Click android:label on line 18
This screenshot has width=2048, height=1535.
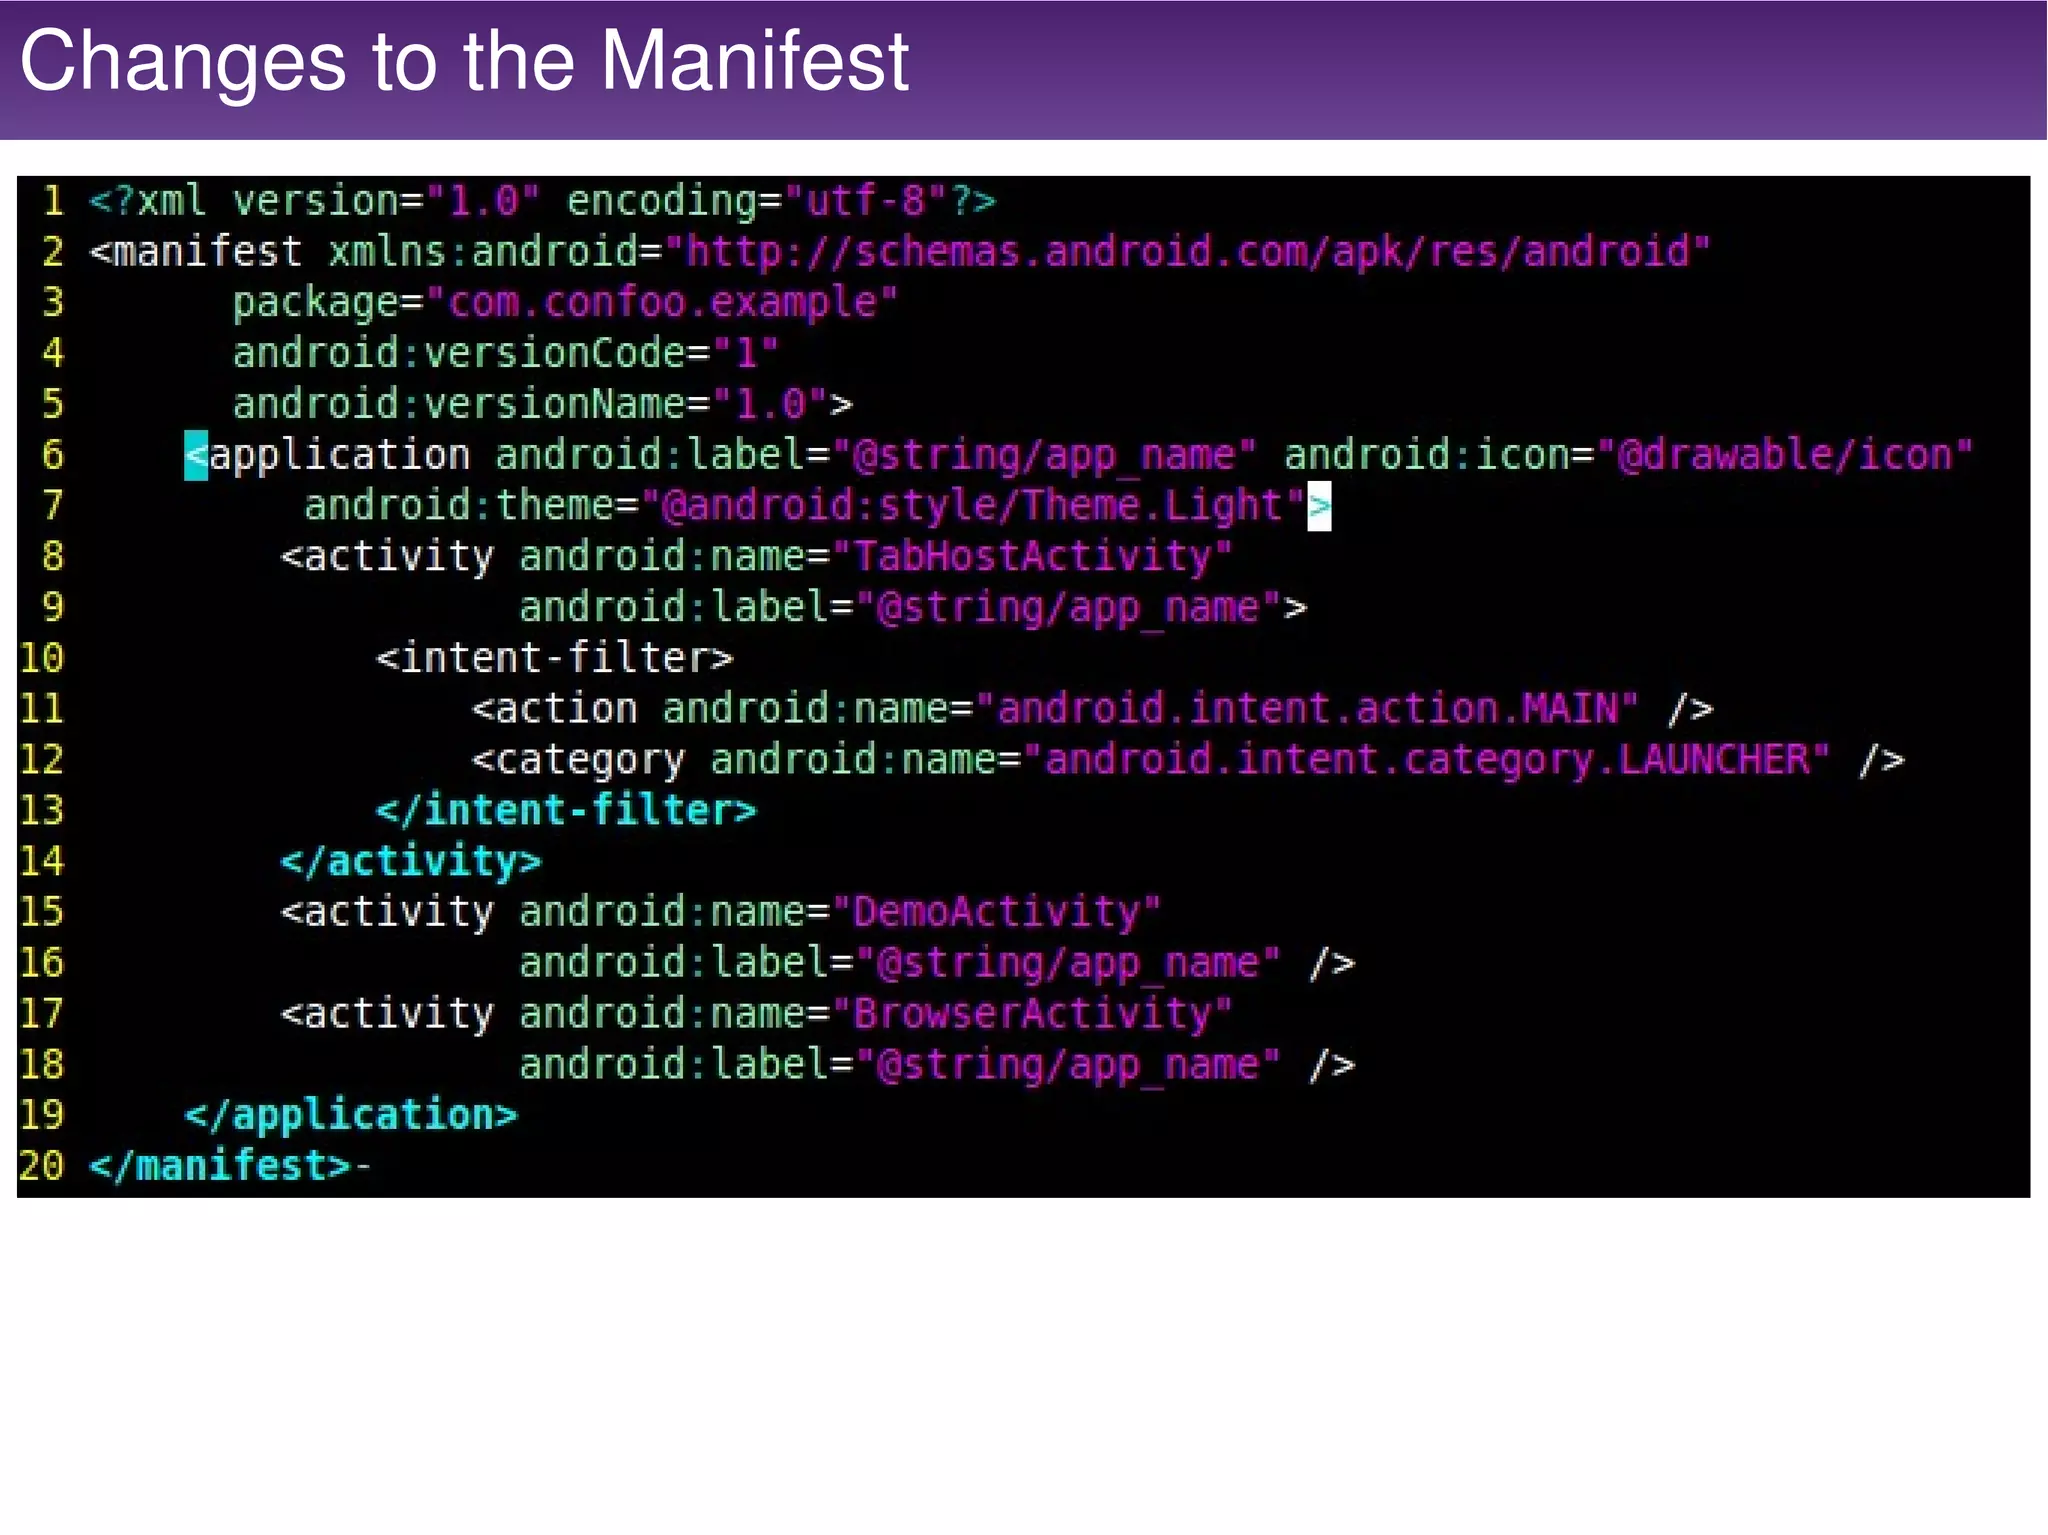pyautogui.click(x=674, y=1064)
